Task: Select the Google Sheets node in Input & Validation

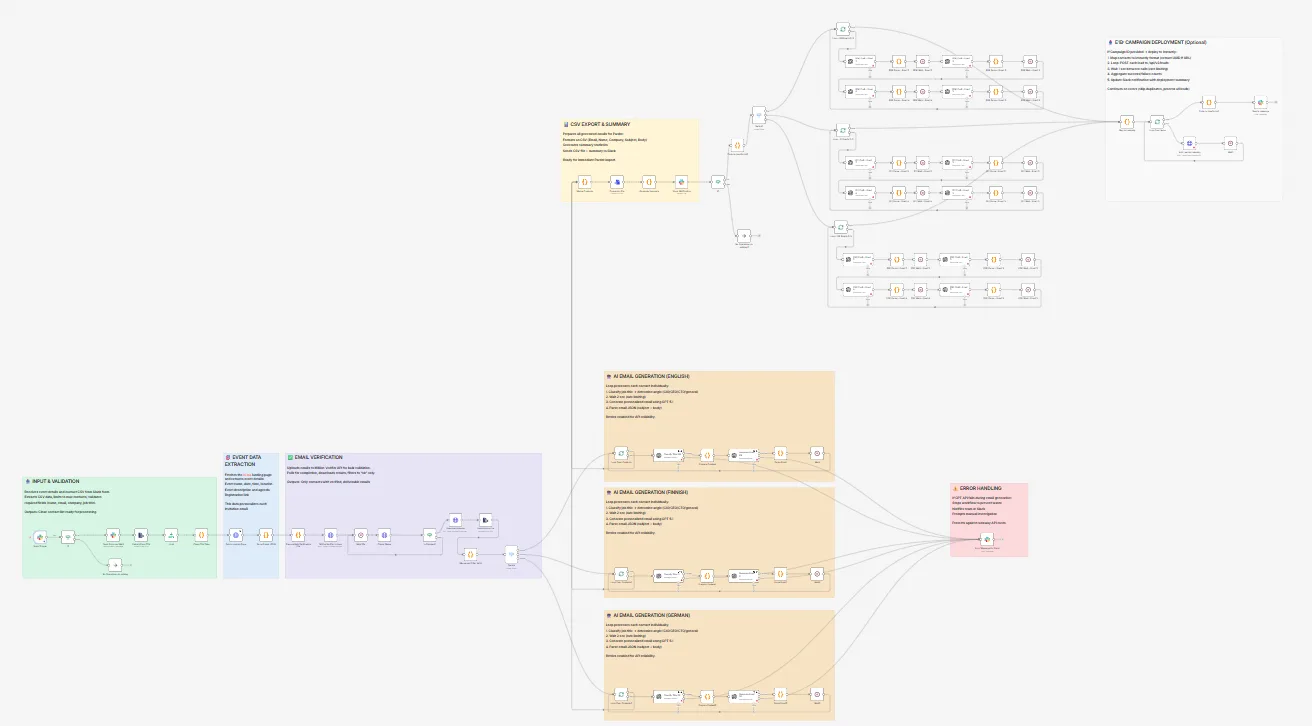Action: tap(112, 536)
